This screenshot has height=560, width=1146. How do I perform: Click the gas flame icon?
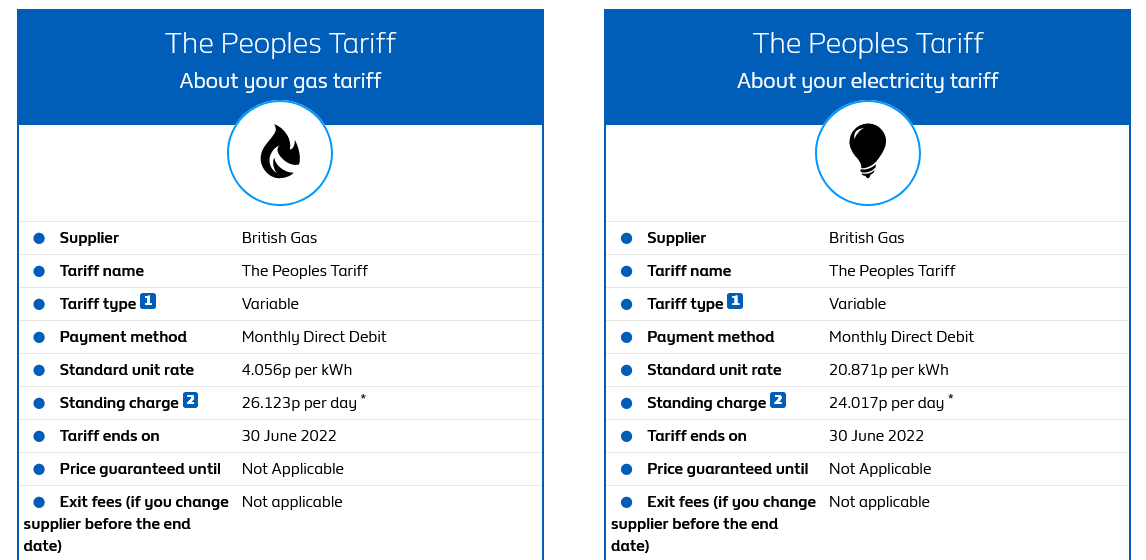pyautogui.click(x=280, y=154)
